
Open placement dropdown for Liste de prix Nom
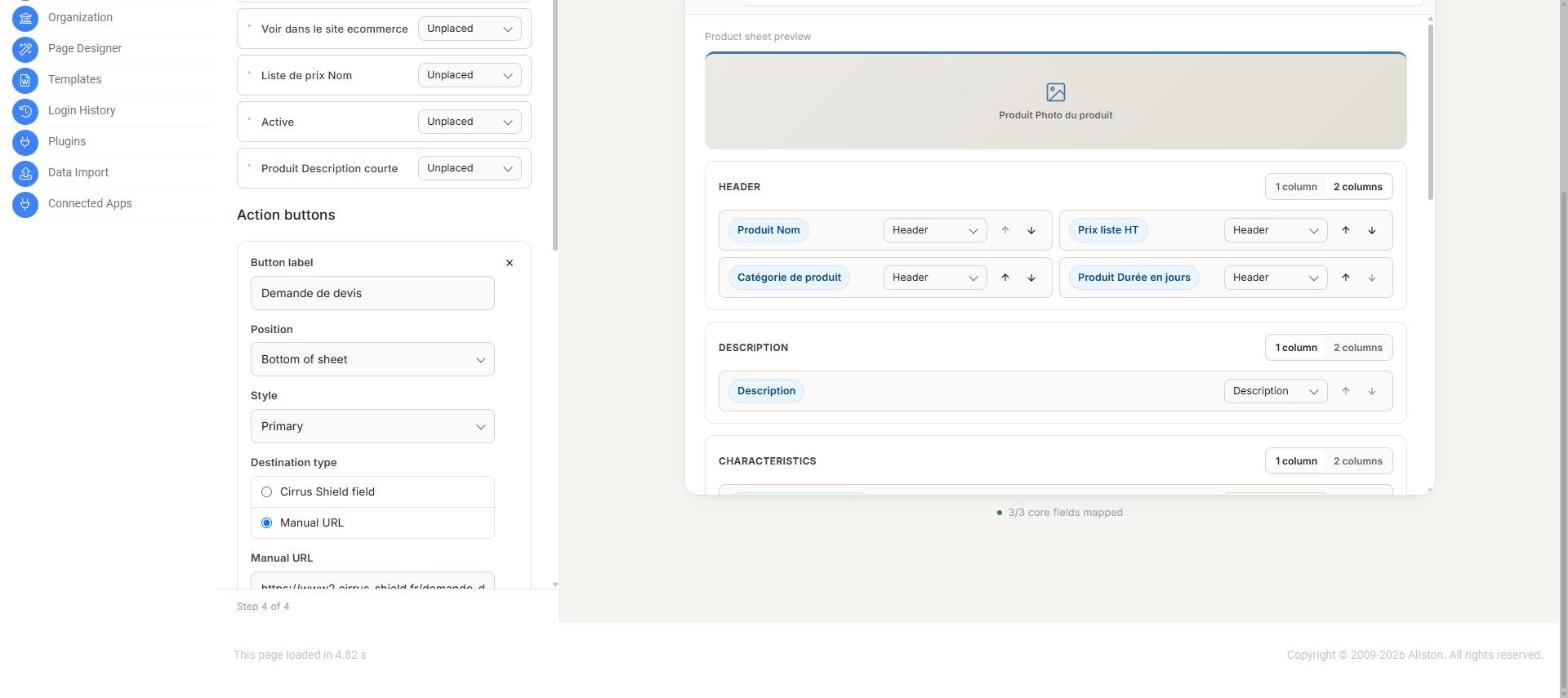click(470, 75)
